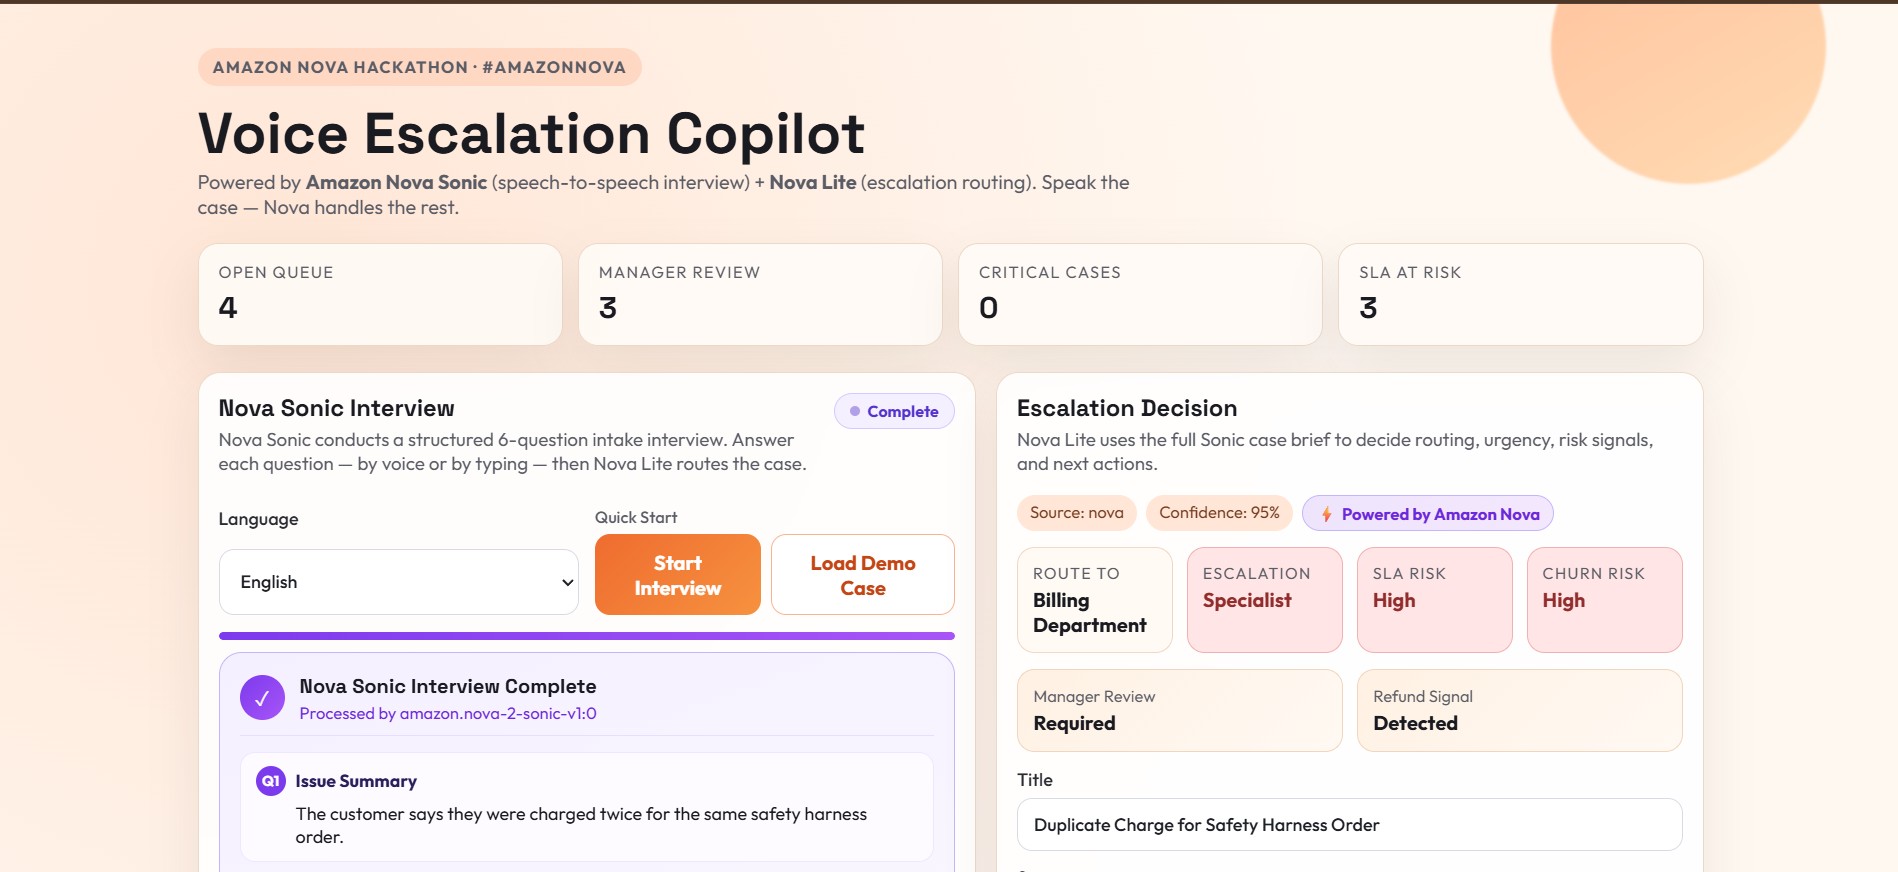This screenshot has width=1898, height=872.
Task: Select the Route To Billing Department tile
Action: 1095,600
